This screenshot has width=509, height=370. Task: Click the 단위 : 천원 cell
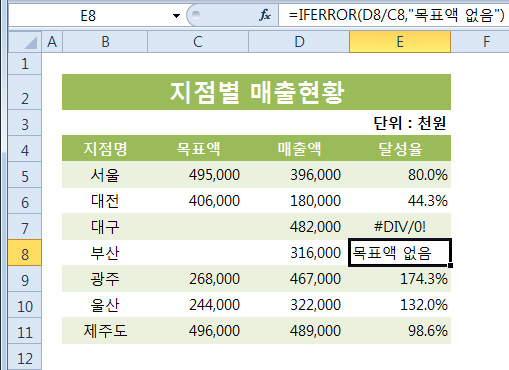(x=400, y=123)
